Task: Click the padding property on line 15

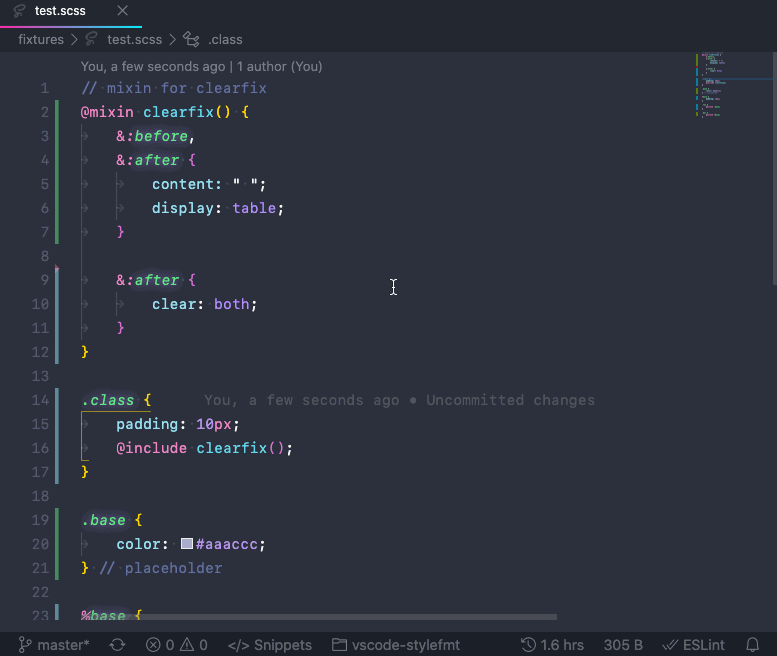Action: (x=147, y=424)
